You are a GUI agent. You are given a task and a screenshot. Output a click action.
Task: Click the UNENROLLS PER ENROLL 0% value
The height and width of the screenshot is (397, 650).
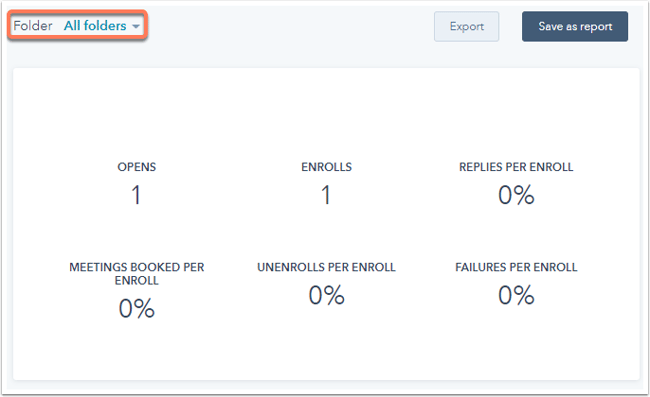pyautogui.click(x=326, y=295)
